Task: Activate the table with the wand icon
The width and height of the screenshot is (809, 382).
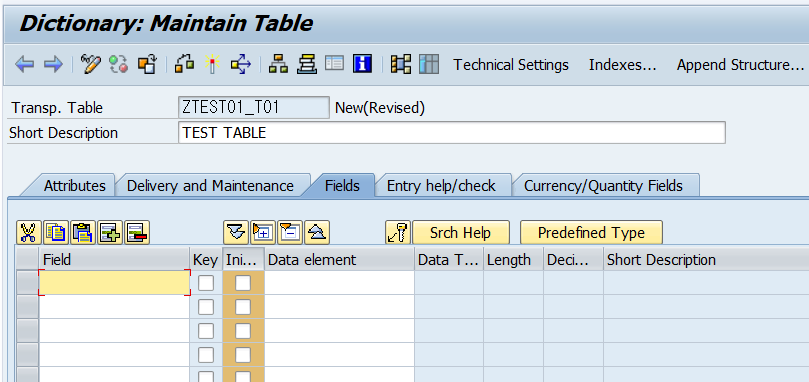Action: 213,65
